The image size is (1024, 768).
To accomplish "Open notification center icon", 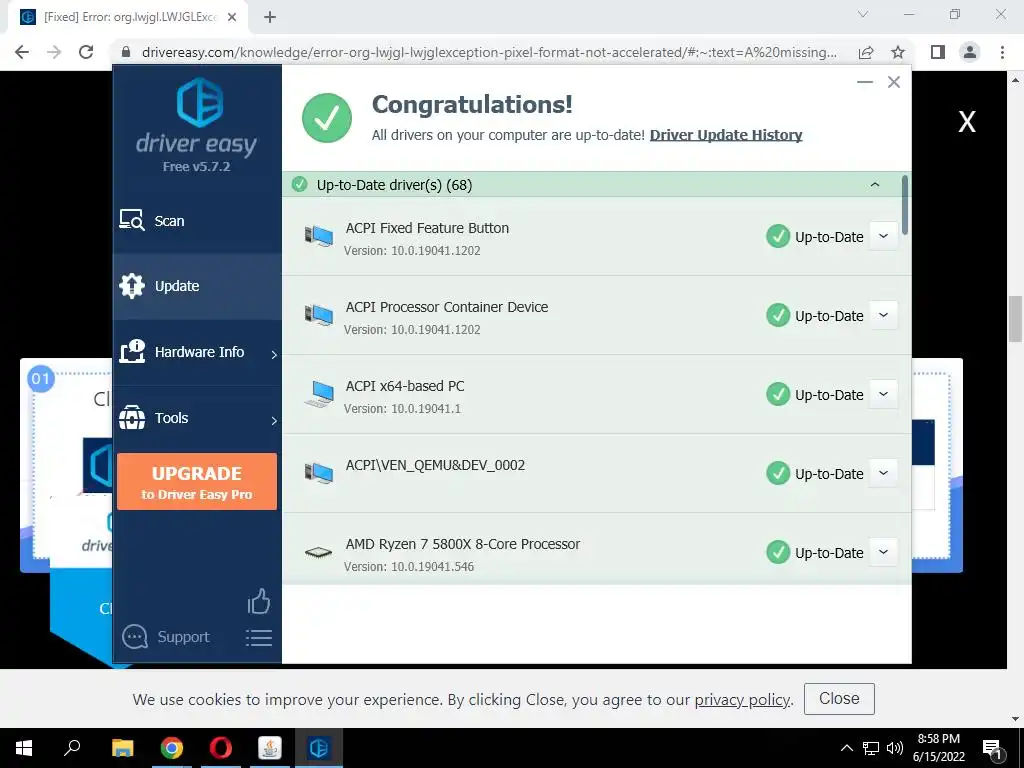I will [x=993, y=748].
